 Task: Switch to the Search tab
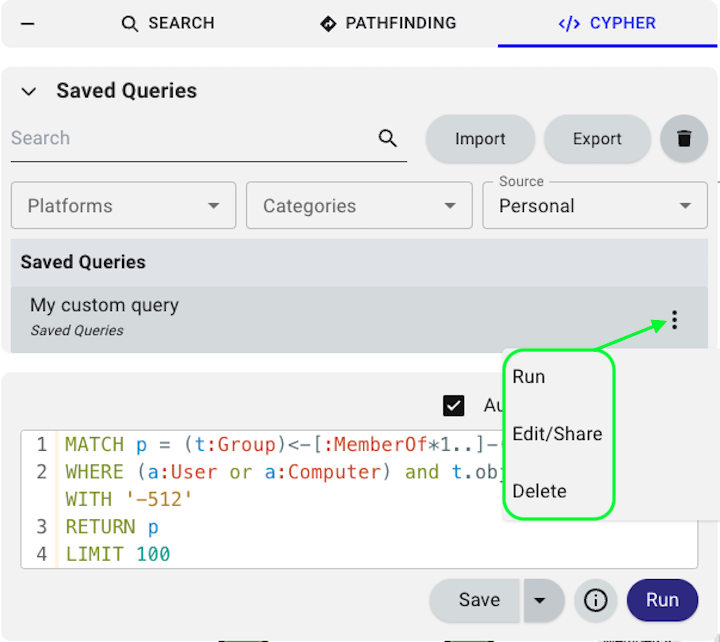[x=168, y=23]
